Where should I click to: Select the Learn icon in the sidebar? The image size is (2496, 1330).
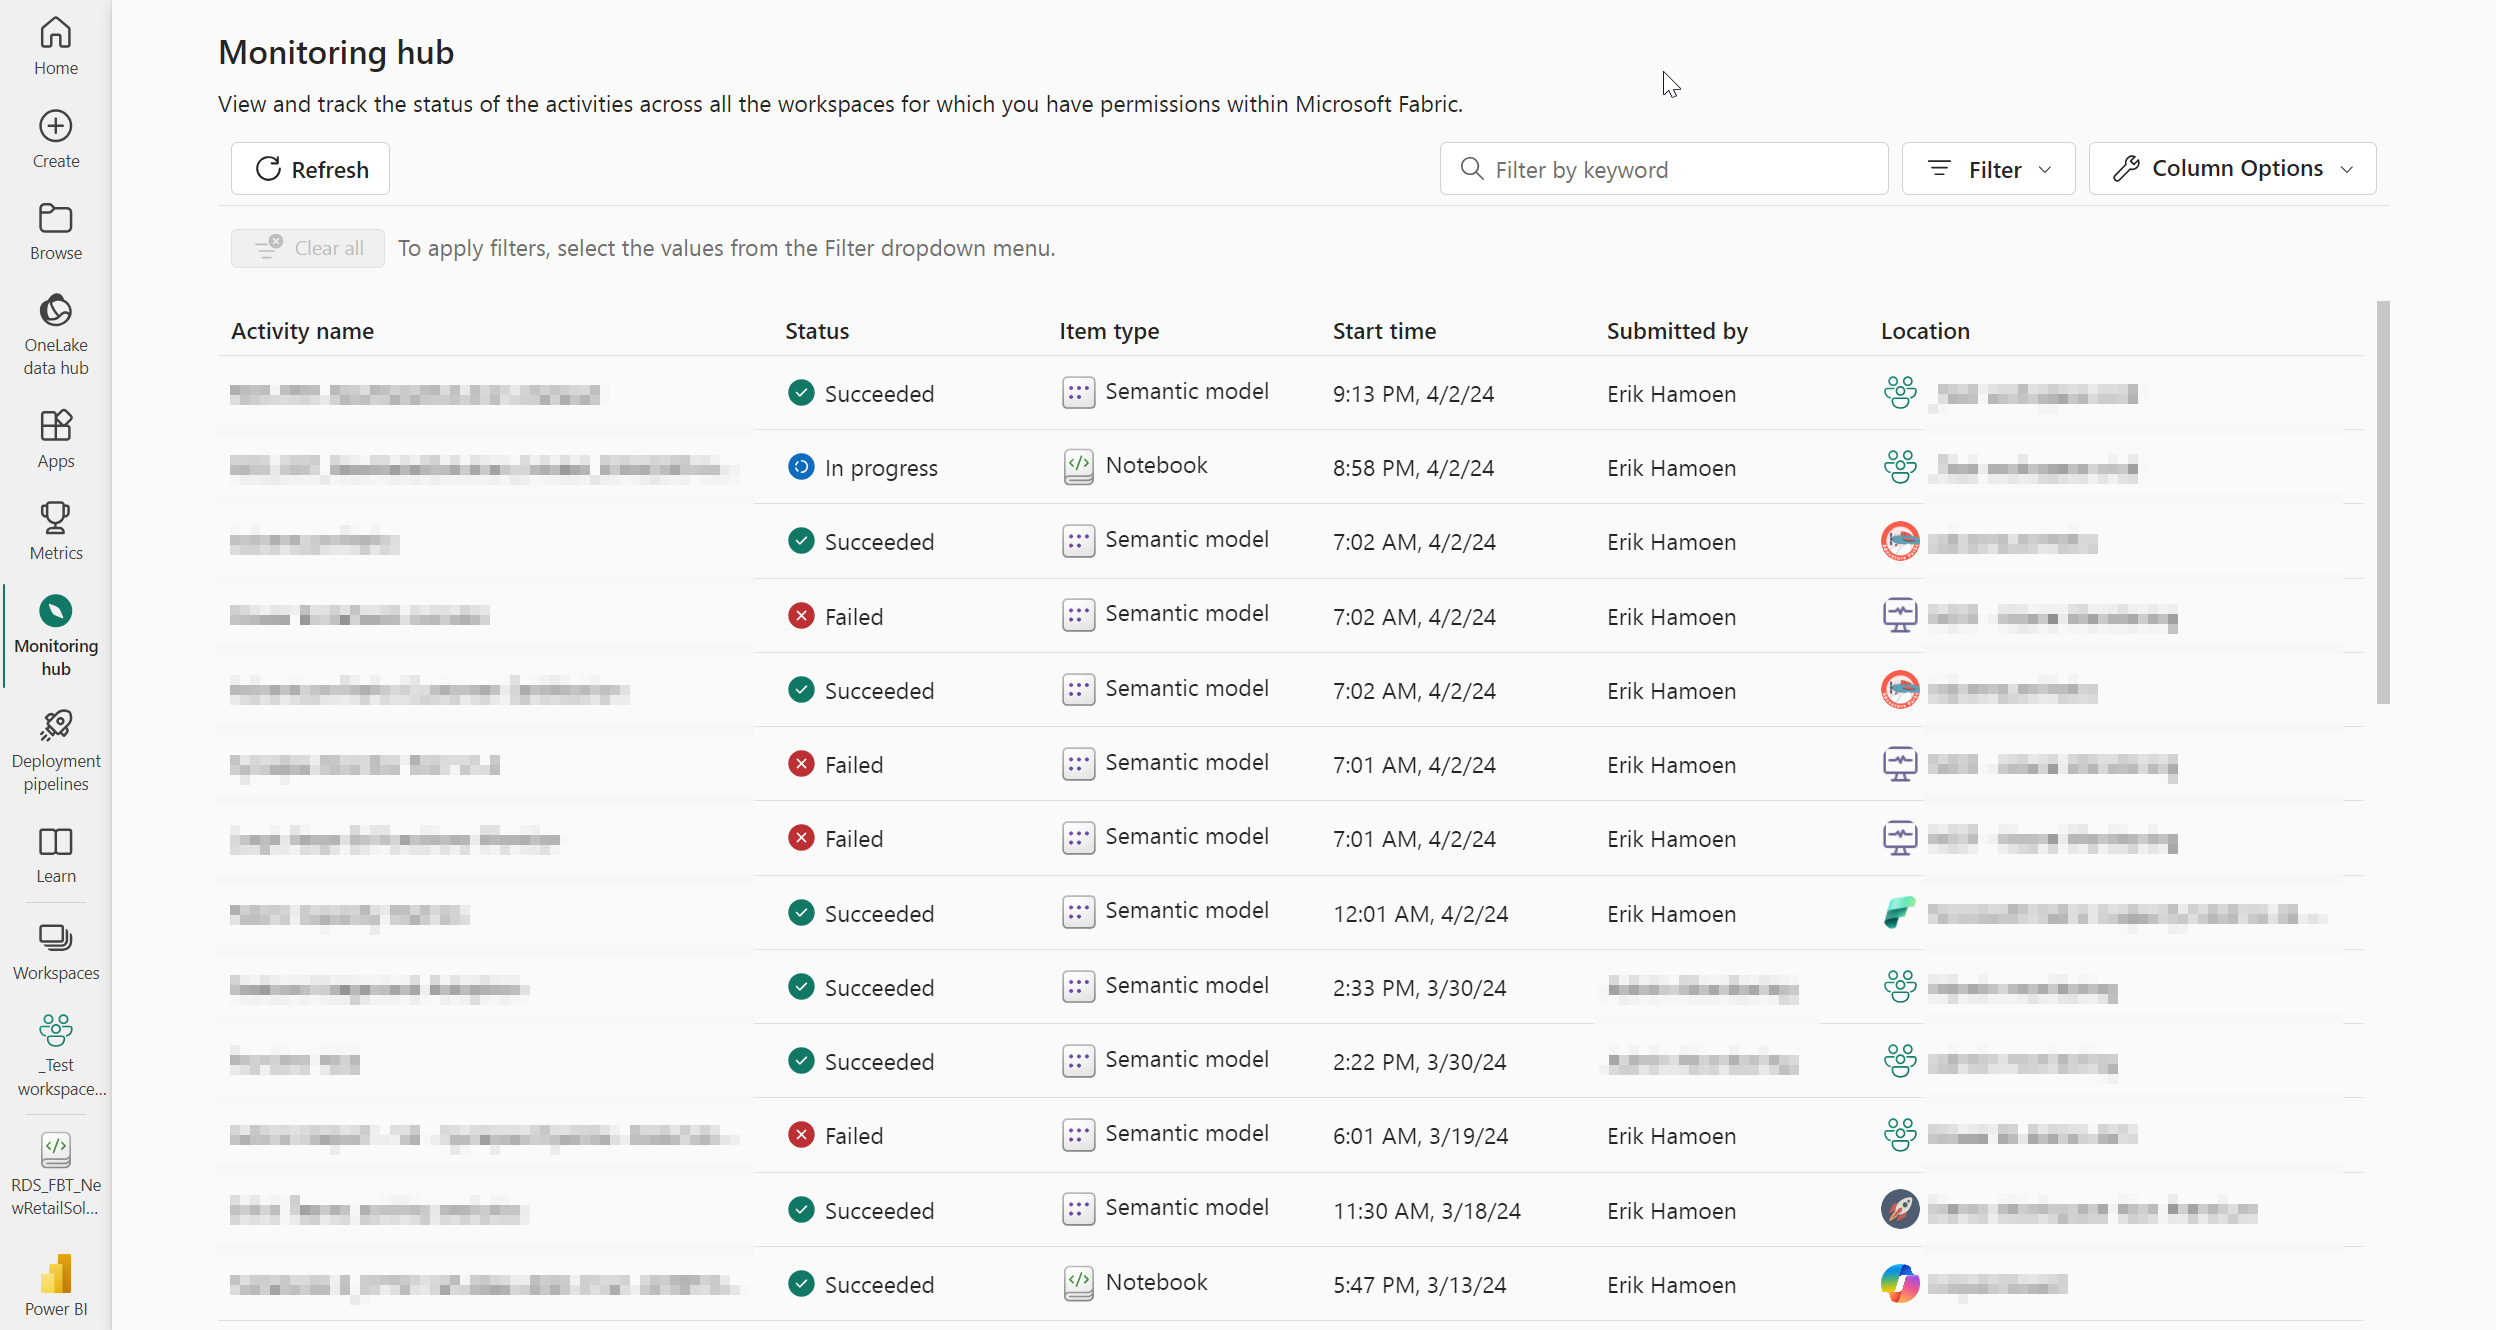pos(55,853)
